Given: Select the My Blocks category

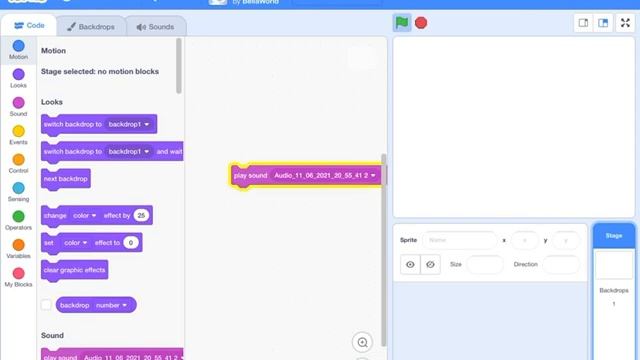Looking at the screenshot, I should (x=18, y=278).
